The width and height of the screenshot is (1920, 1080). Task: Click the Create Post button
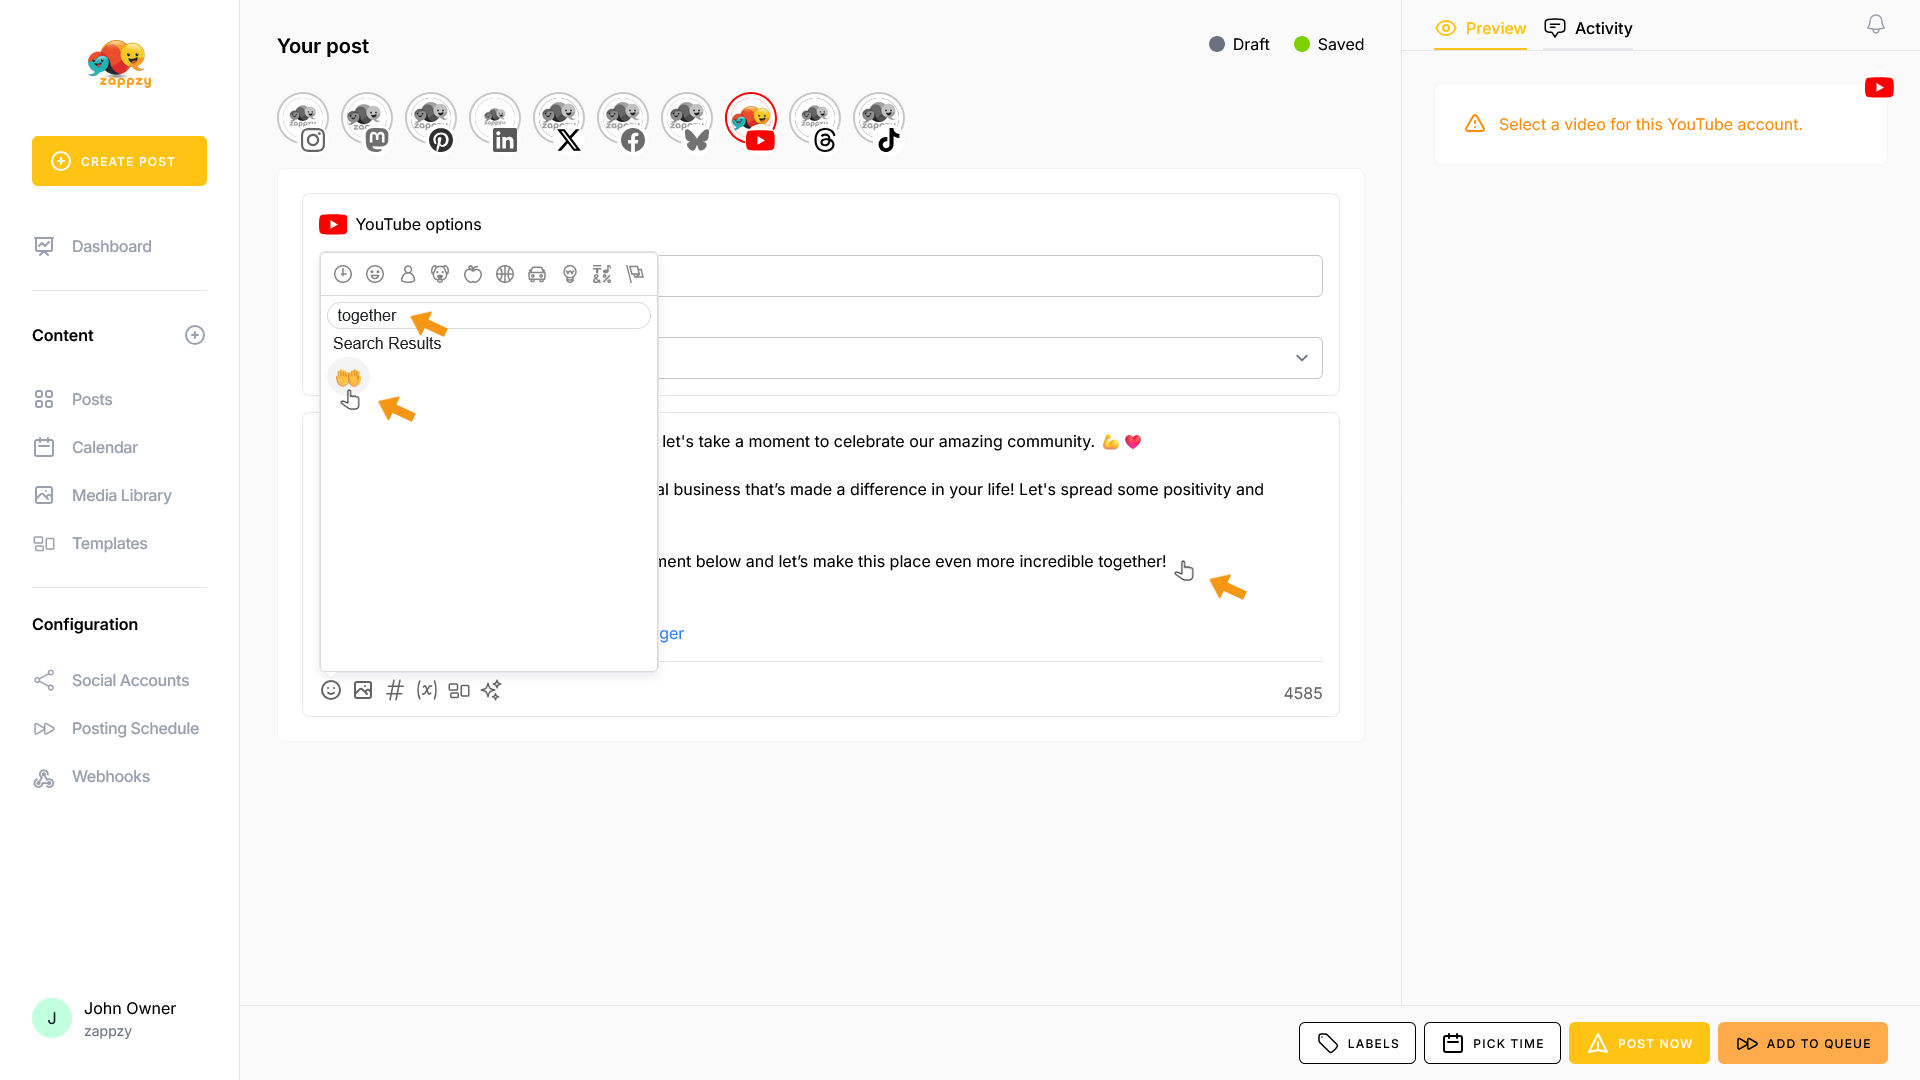(x=119, y=161)
